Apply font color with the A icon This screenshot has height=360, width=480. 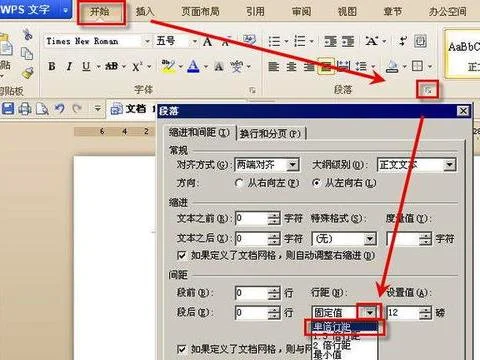(x=193, y=66)
